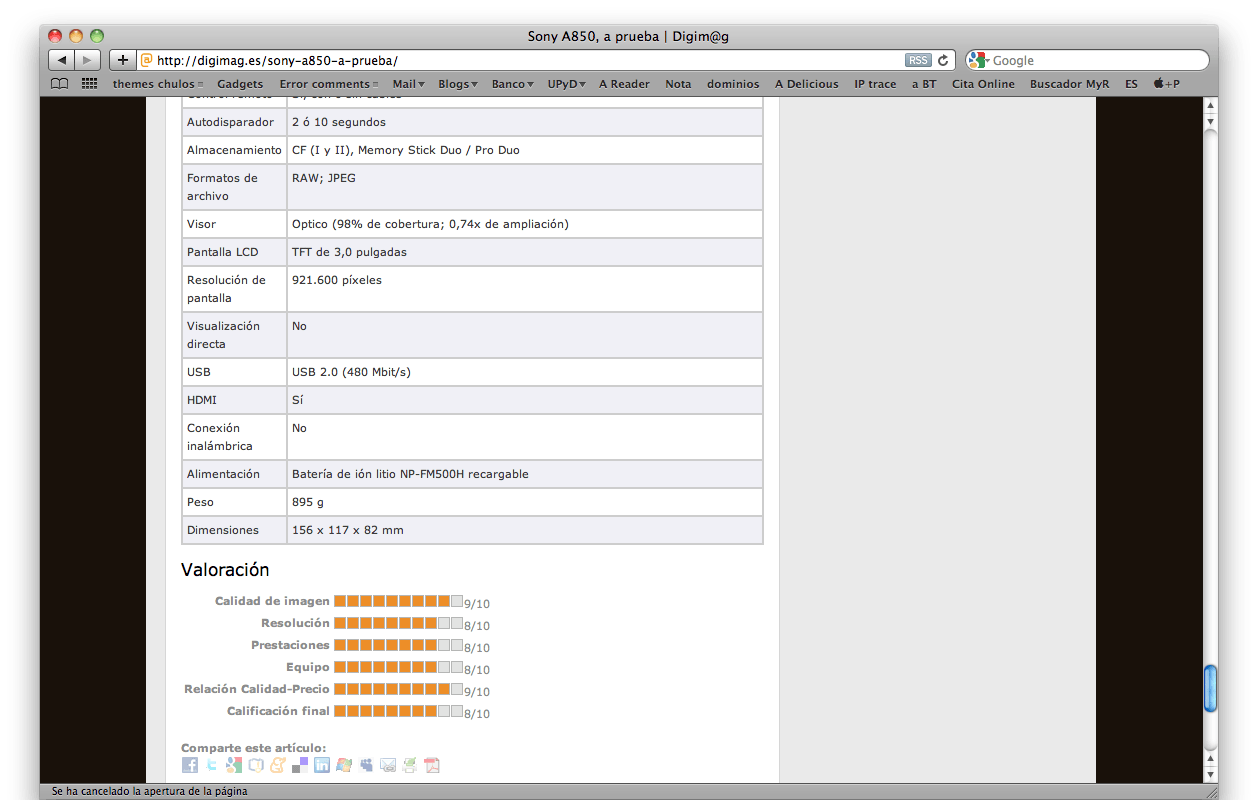This screenshot has width=1258, height=800.
Task: Click the '2 ó 10 segundos' cell
Action: point(525,122)
